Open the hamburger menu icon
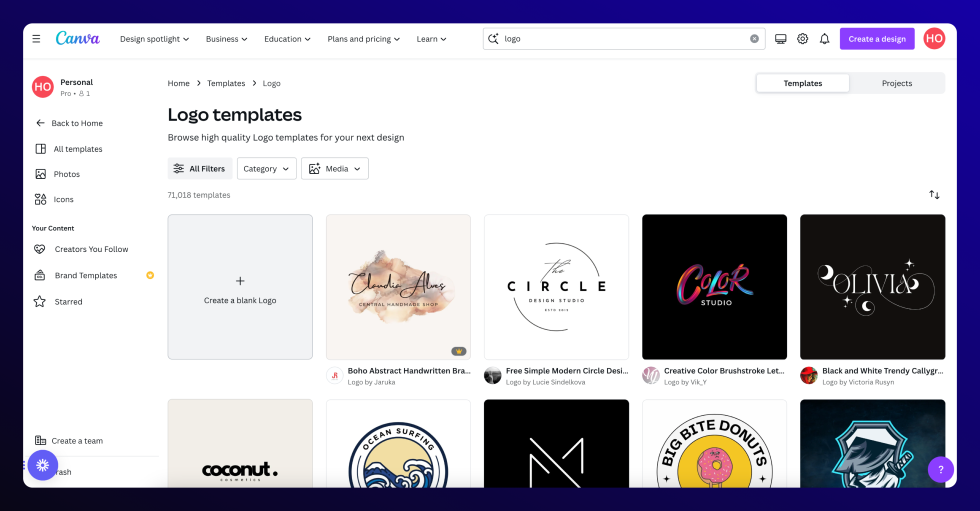This screenshot has height=511, width=980. point(36,39)
